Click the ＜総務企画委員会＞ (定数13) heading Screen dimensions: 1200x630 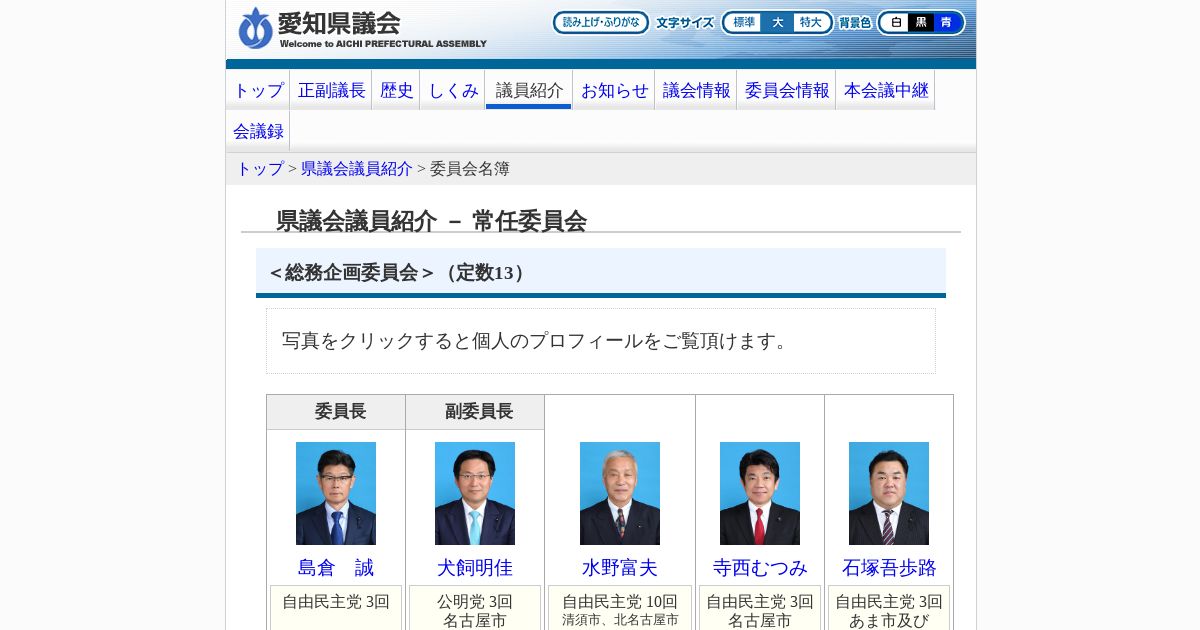(601, 272)
